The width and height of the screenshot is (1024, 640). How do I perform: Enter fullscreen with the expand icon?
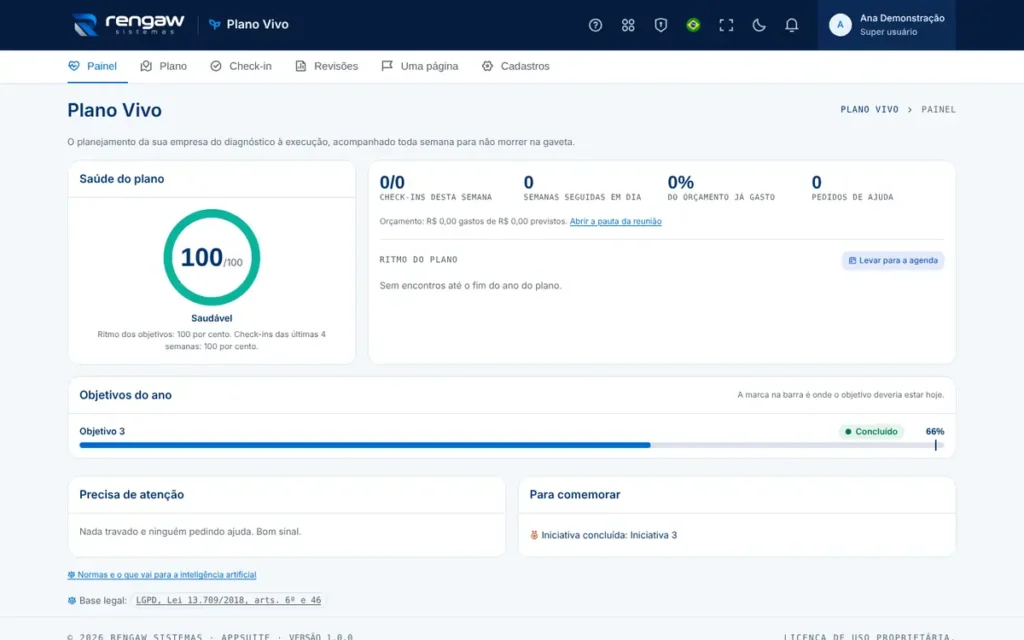(x=726, y=25)
